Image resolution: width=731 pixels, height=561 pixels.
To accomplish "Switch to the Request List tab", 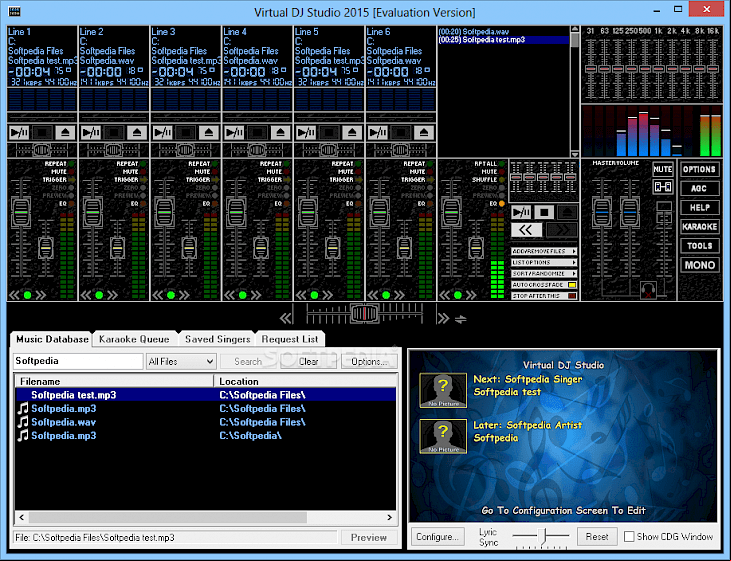I will point(290,339).
